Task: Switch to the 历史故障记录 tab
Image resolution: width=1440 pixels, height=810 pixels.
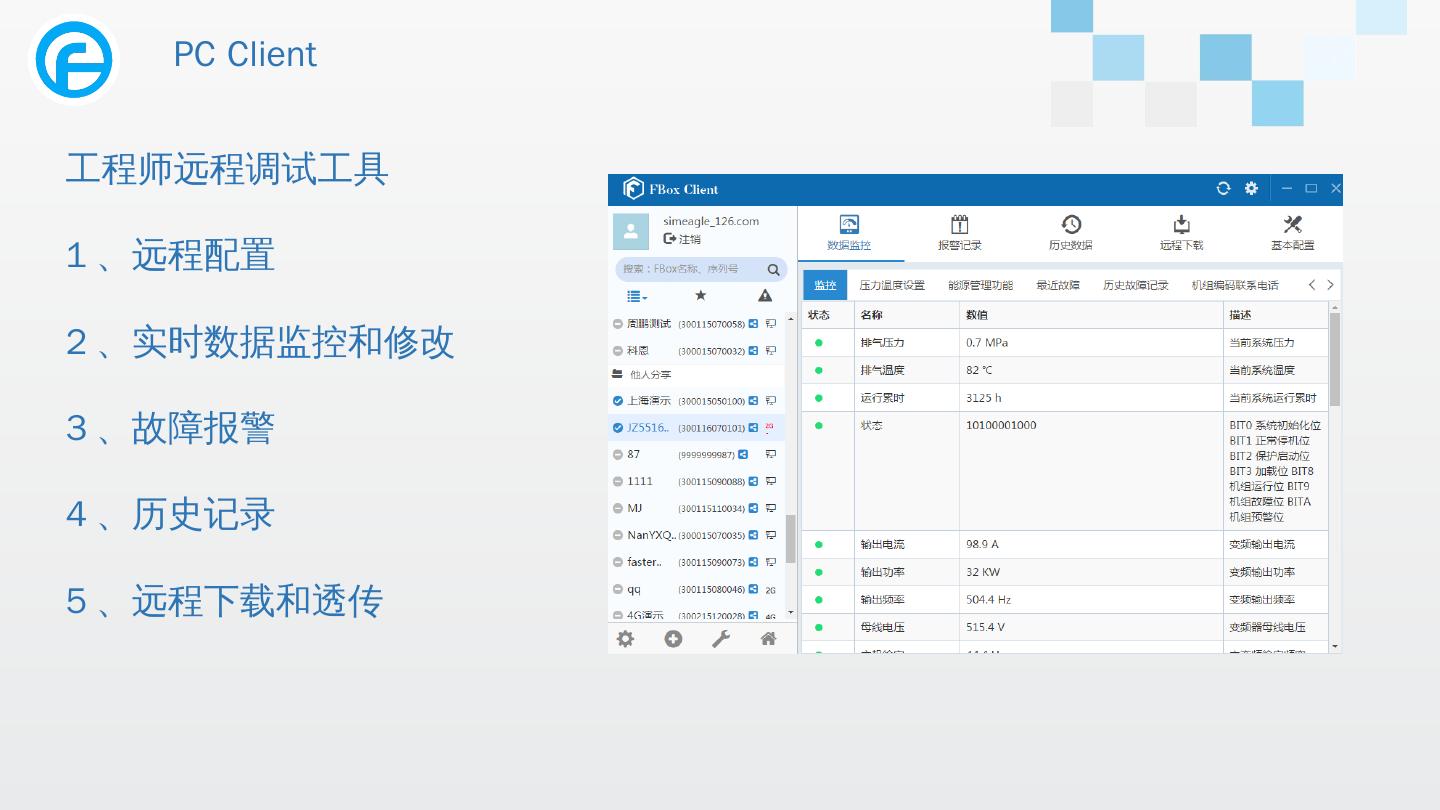Action: pos(1135,286)
